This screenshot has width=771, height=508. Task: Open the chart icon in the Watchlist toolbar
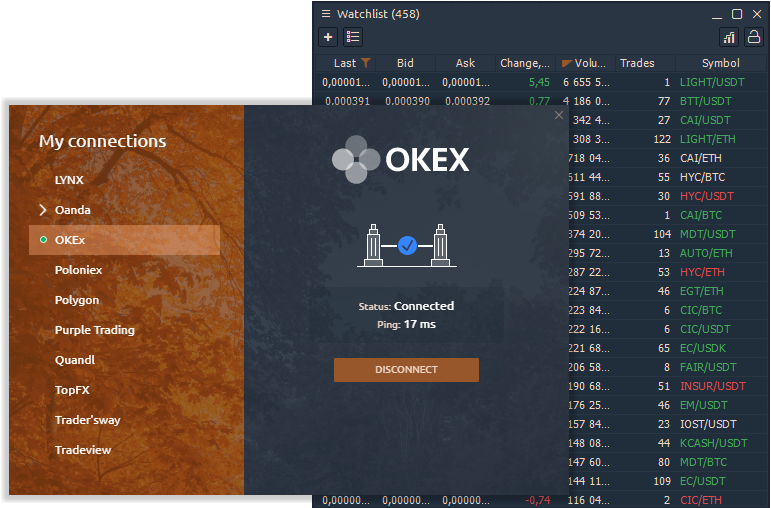tap(729, 37)
